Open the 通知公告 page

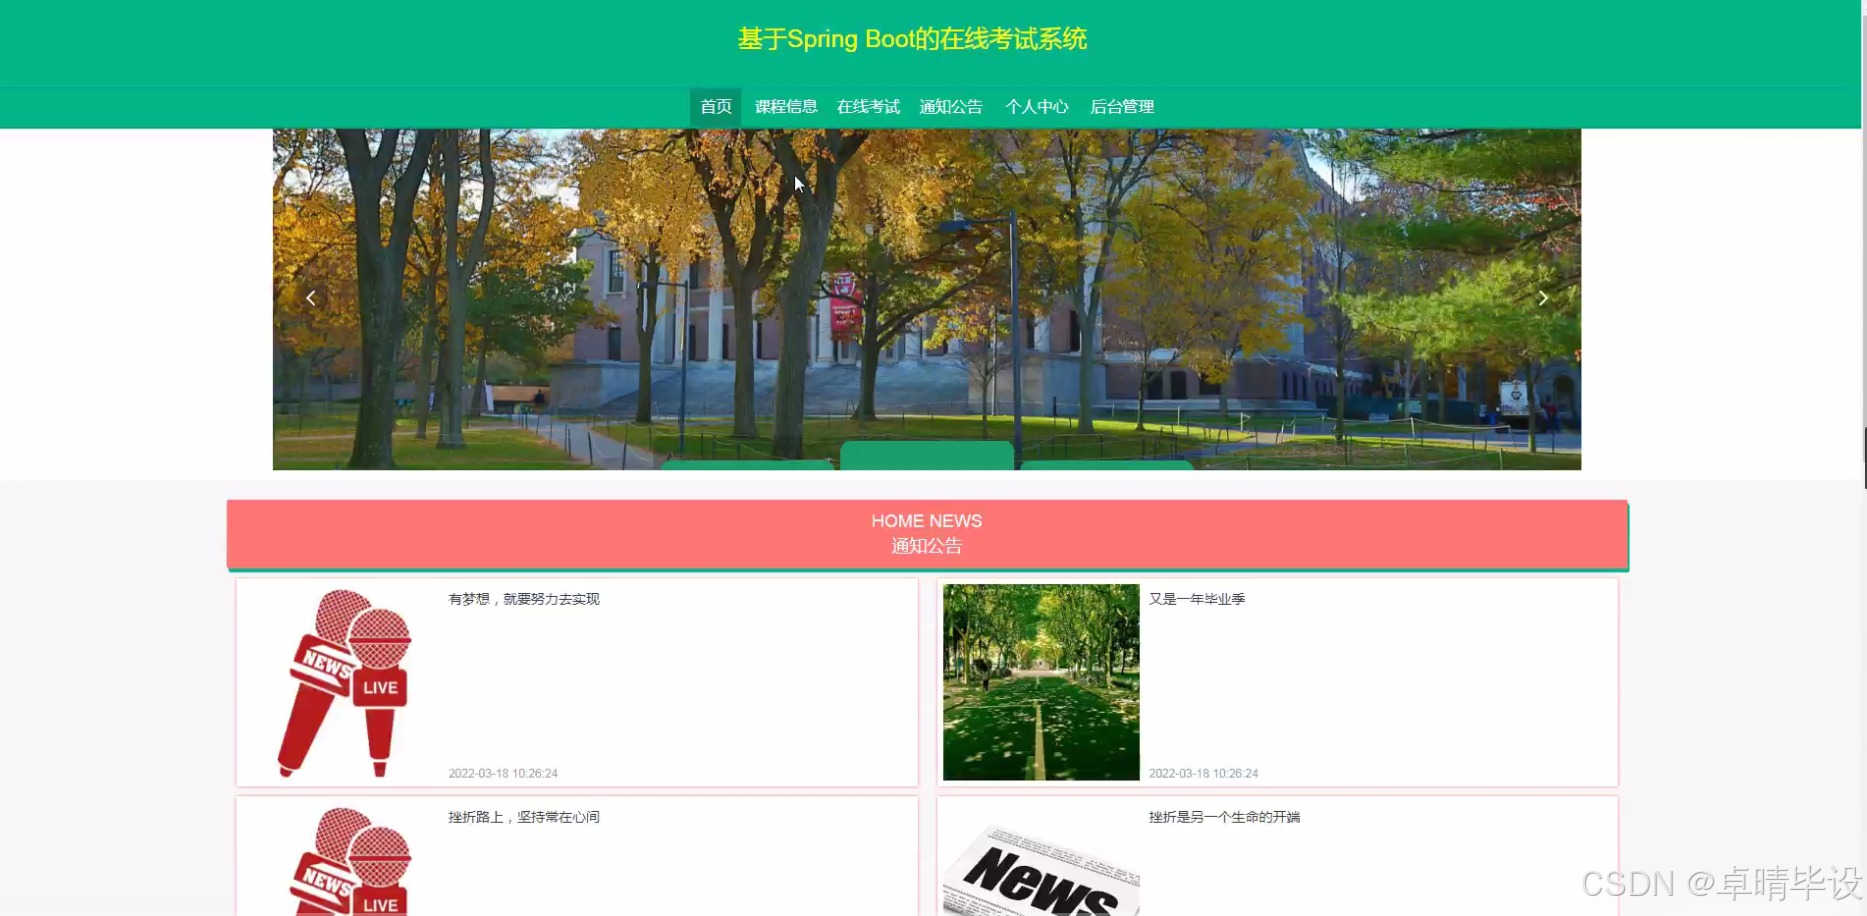pos(949,106)
